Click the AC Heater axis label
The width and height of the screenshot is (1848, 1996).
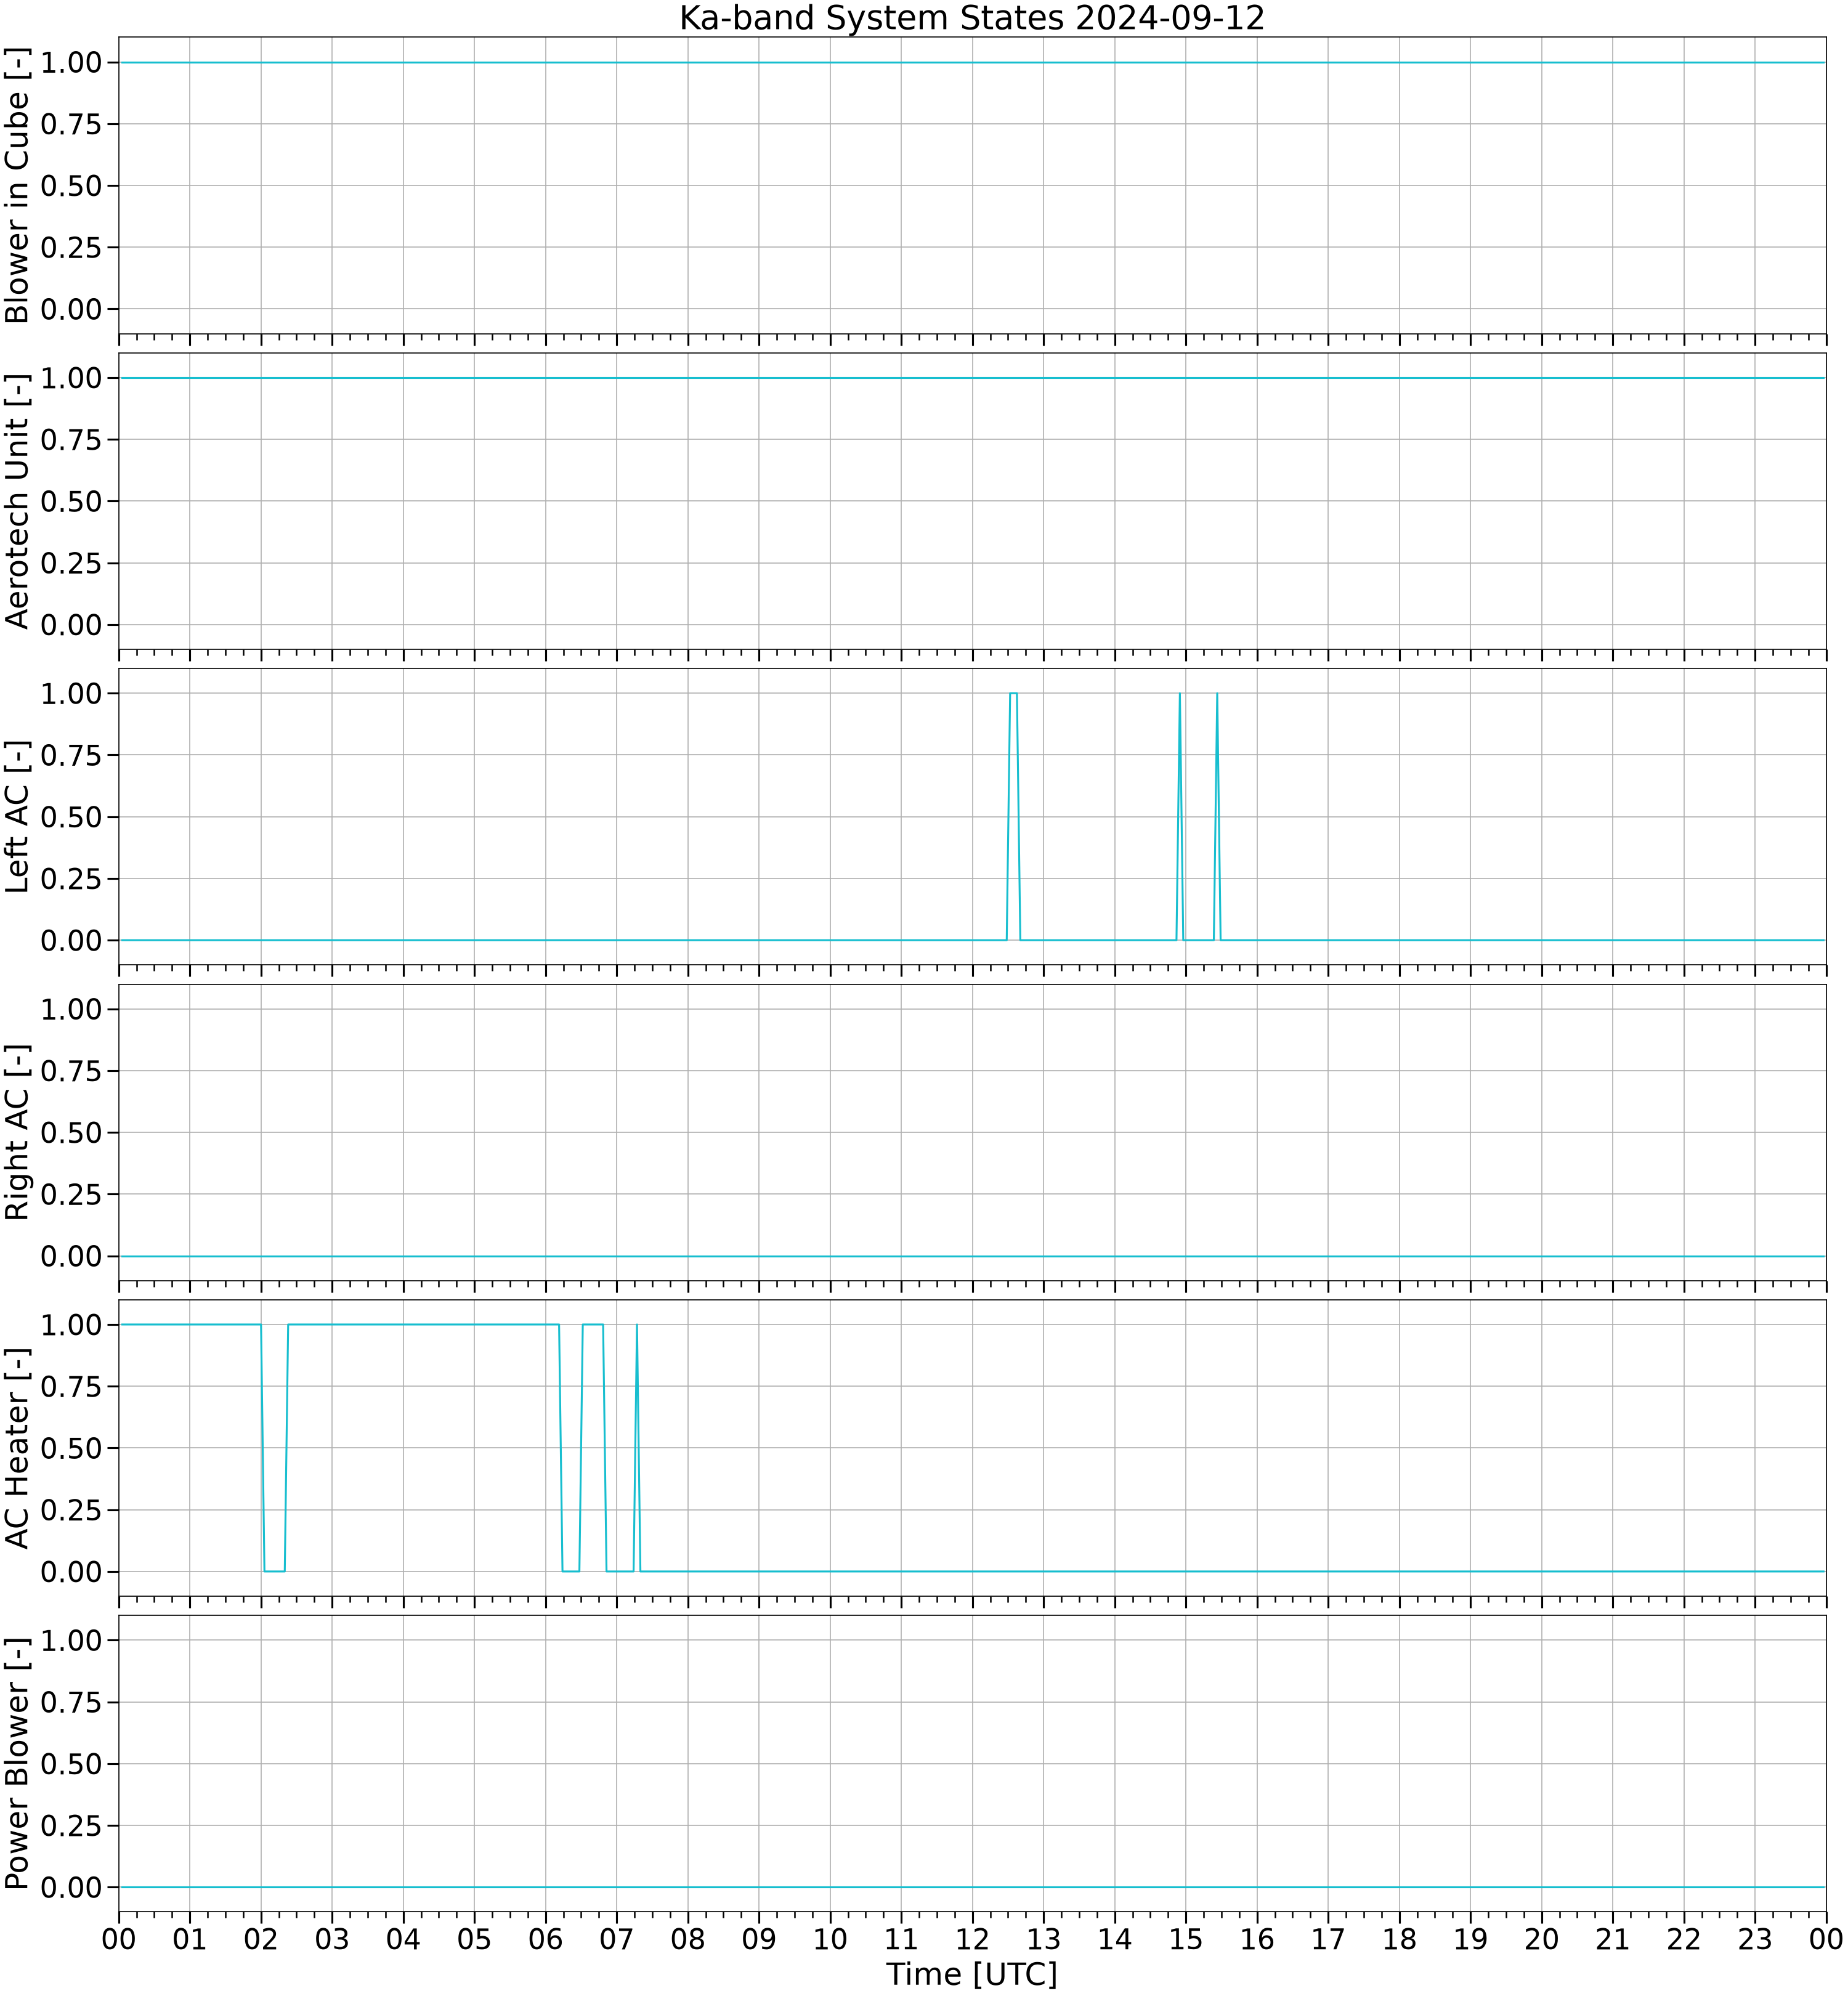18,1448
